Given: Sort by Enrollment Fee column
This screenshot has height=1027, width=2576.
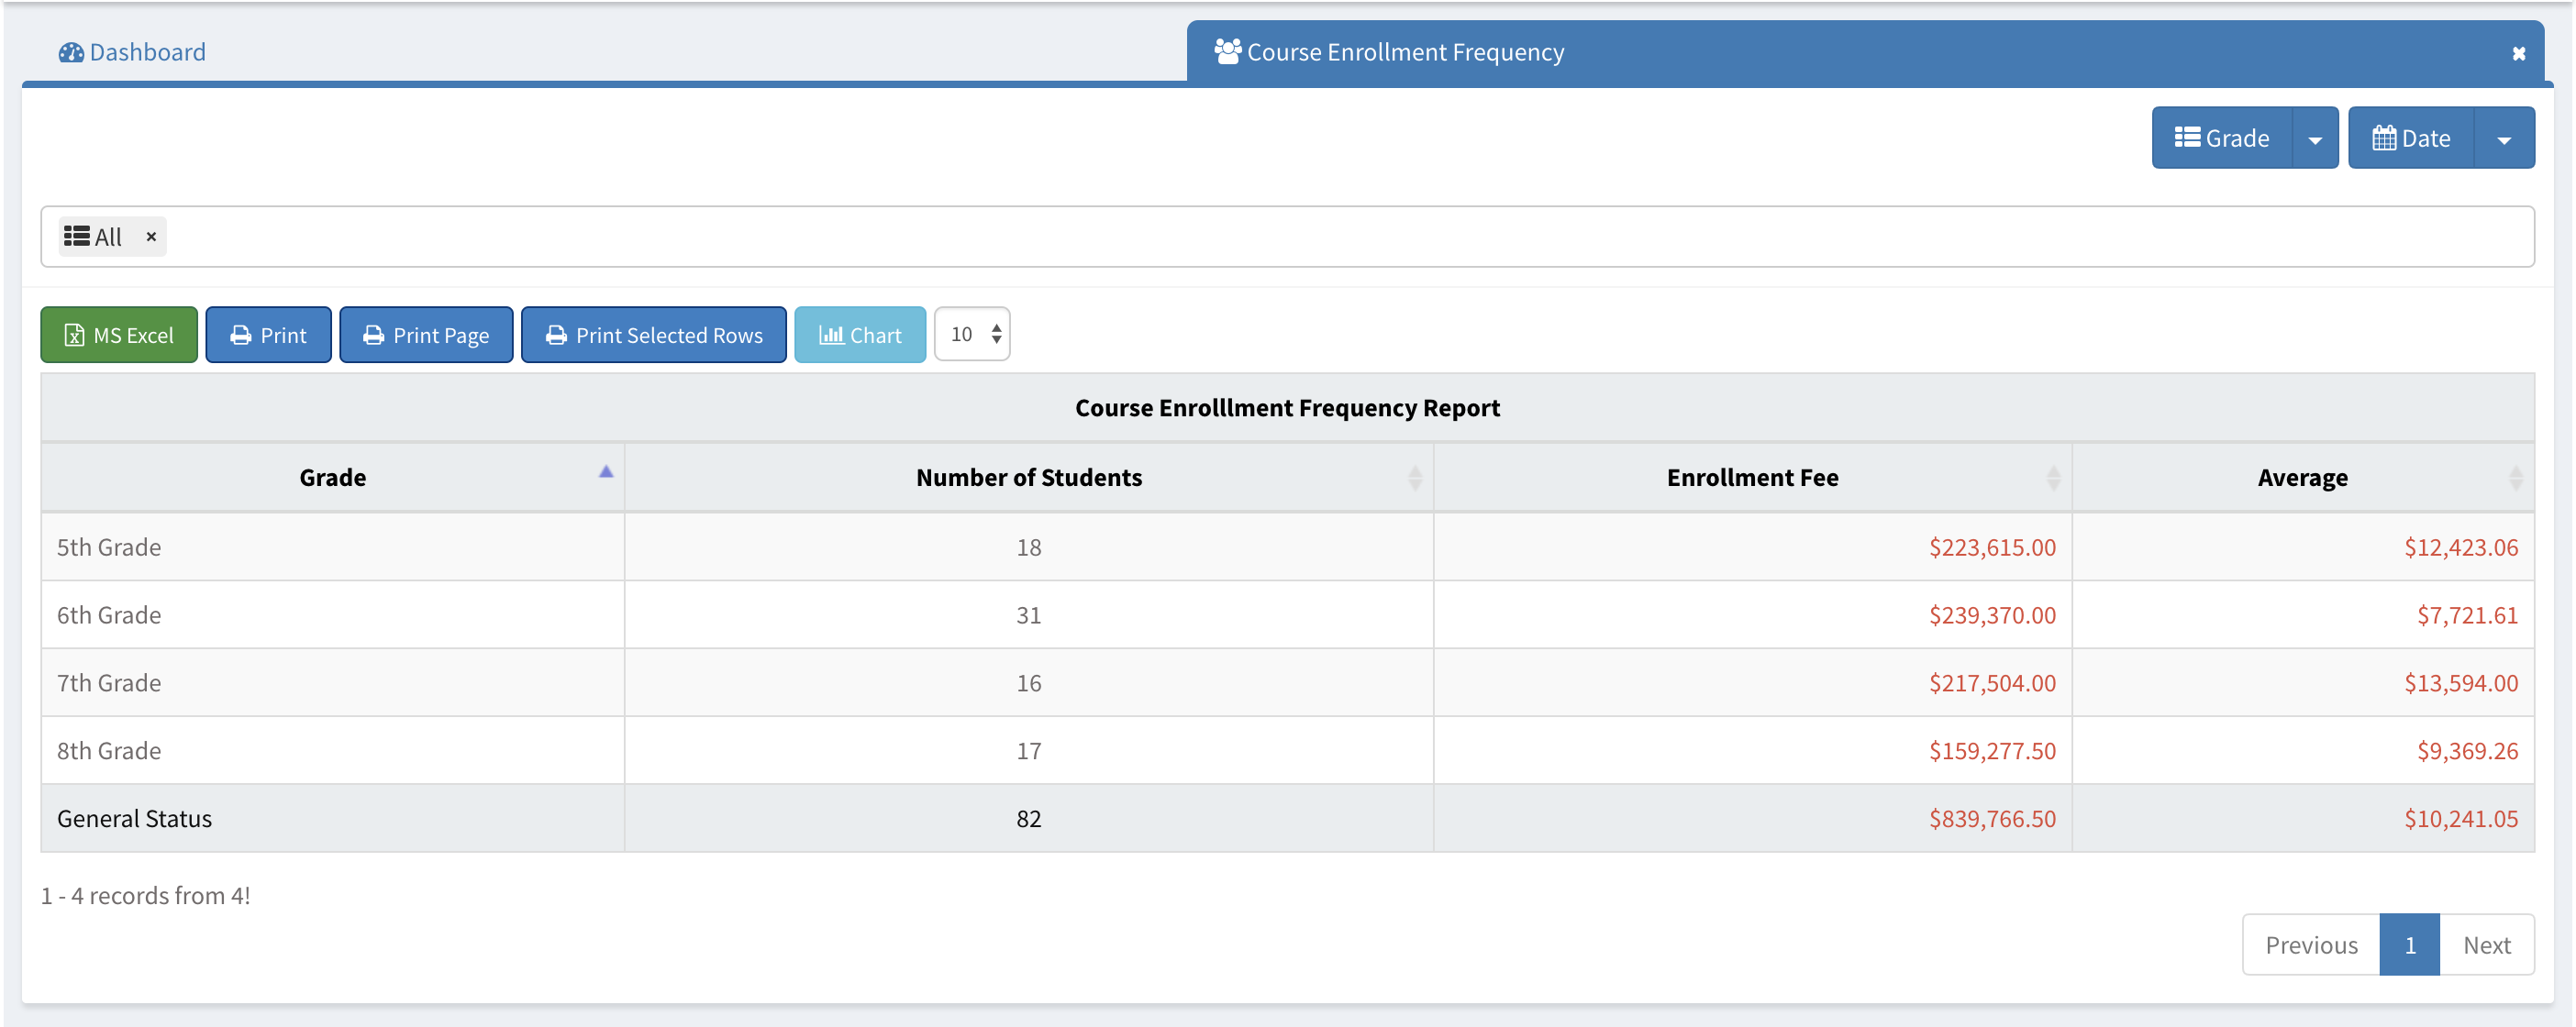Looking at the screenshot, I should (1751, 477).
